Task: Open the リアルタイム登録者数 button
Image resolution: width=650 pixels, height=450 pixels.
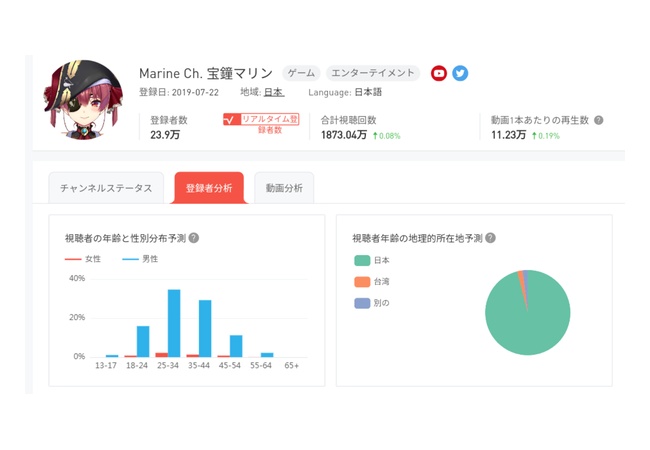Action: [261, 124]
